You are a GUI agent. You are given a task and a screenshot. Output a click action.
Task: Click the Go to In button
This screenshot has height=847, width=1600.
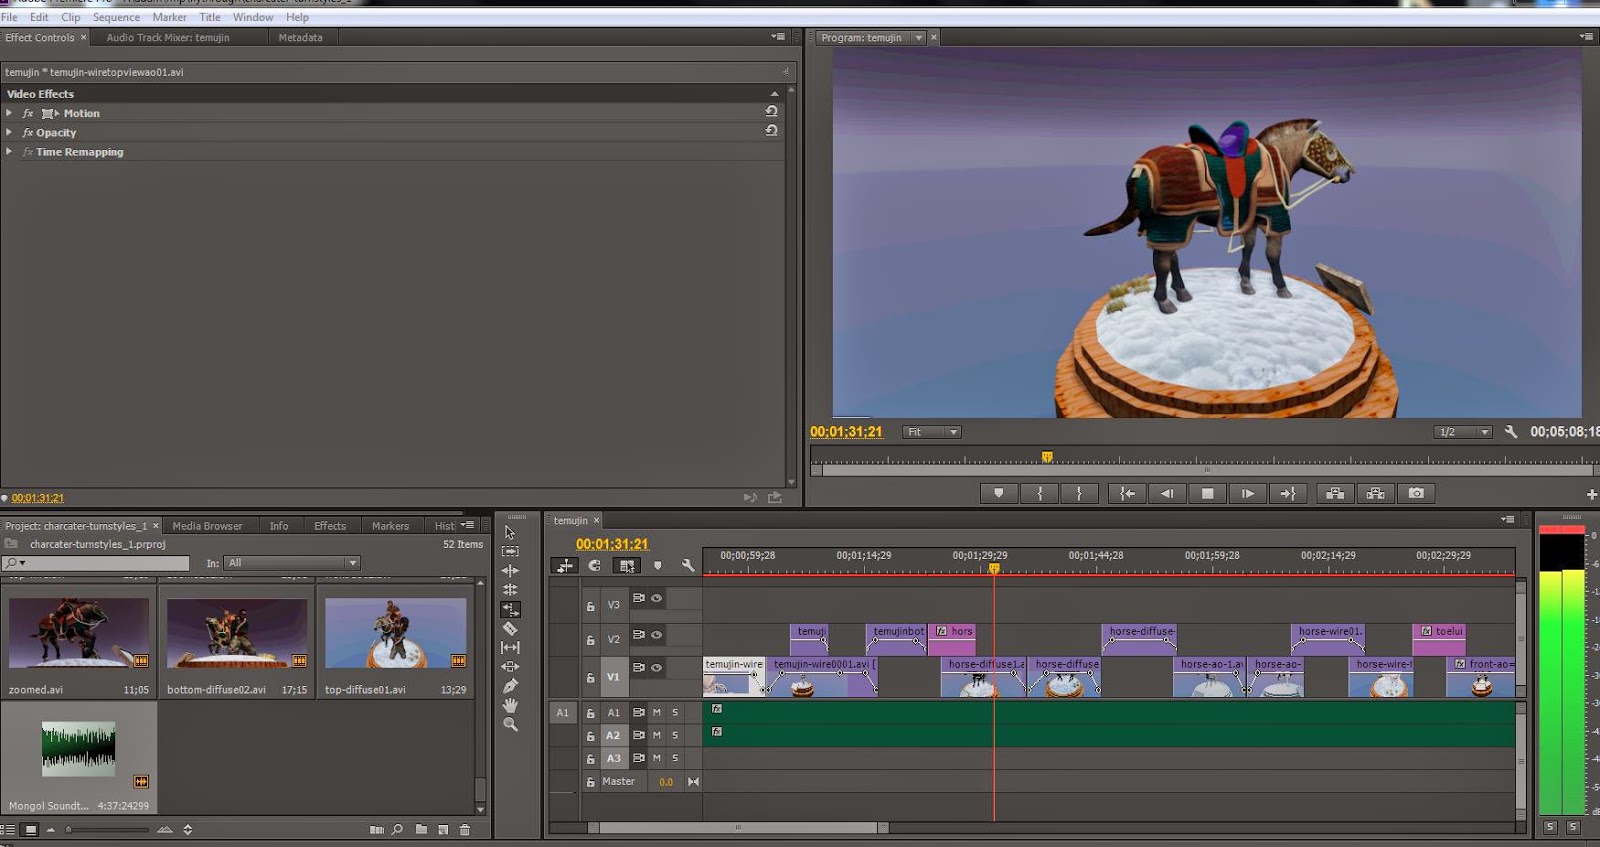pyautogui.click(x=1127, y=493)
